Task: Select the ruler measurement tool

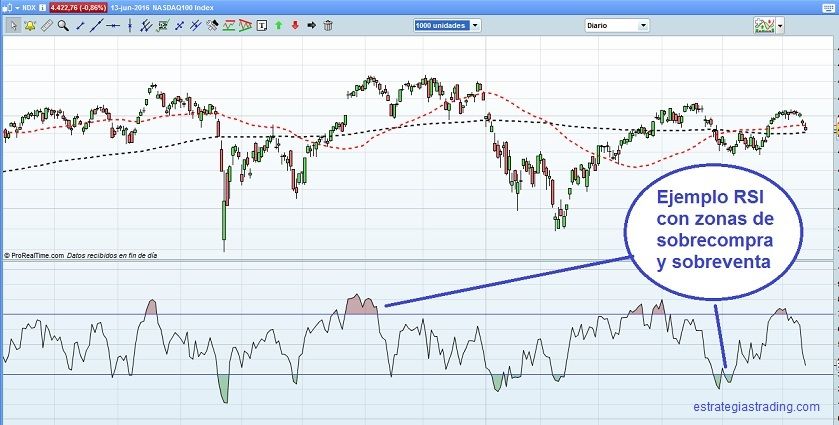Action: (46, 25)
